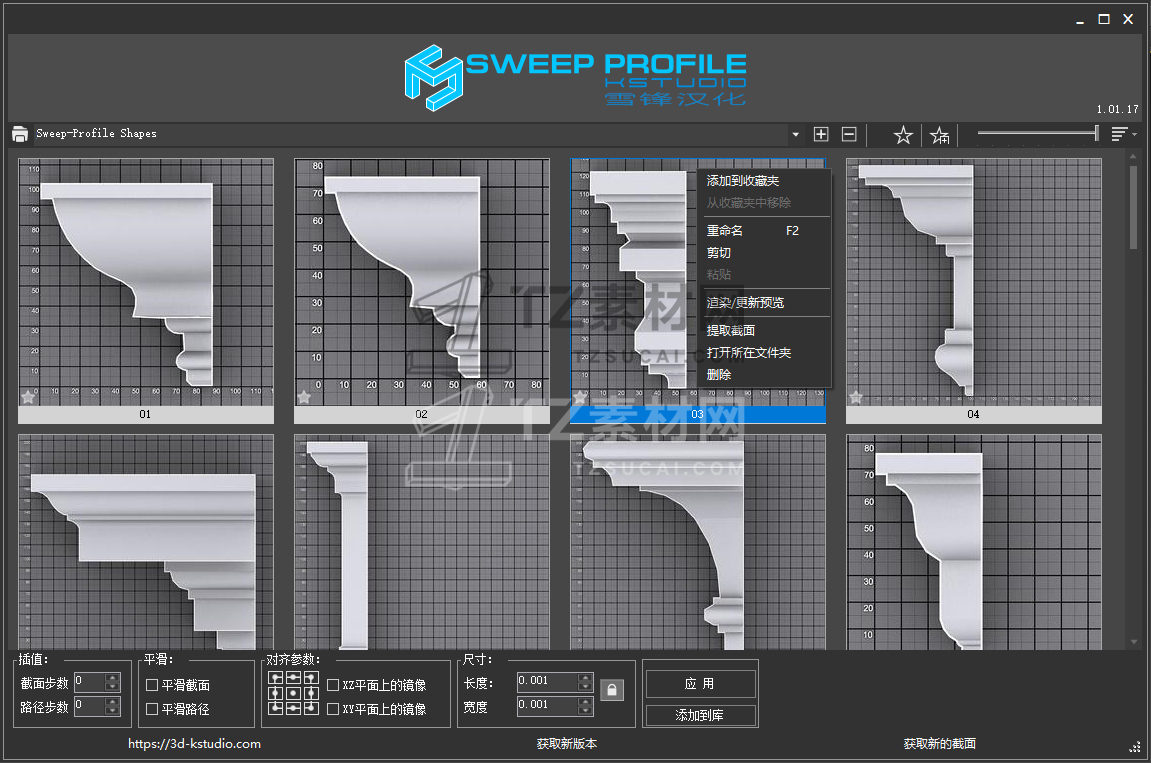Toggle the favorite star on thumbnail 02
The image size is (1151, 763).
[x=304, y=397]
